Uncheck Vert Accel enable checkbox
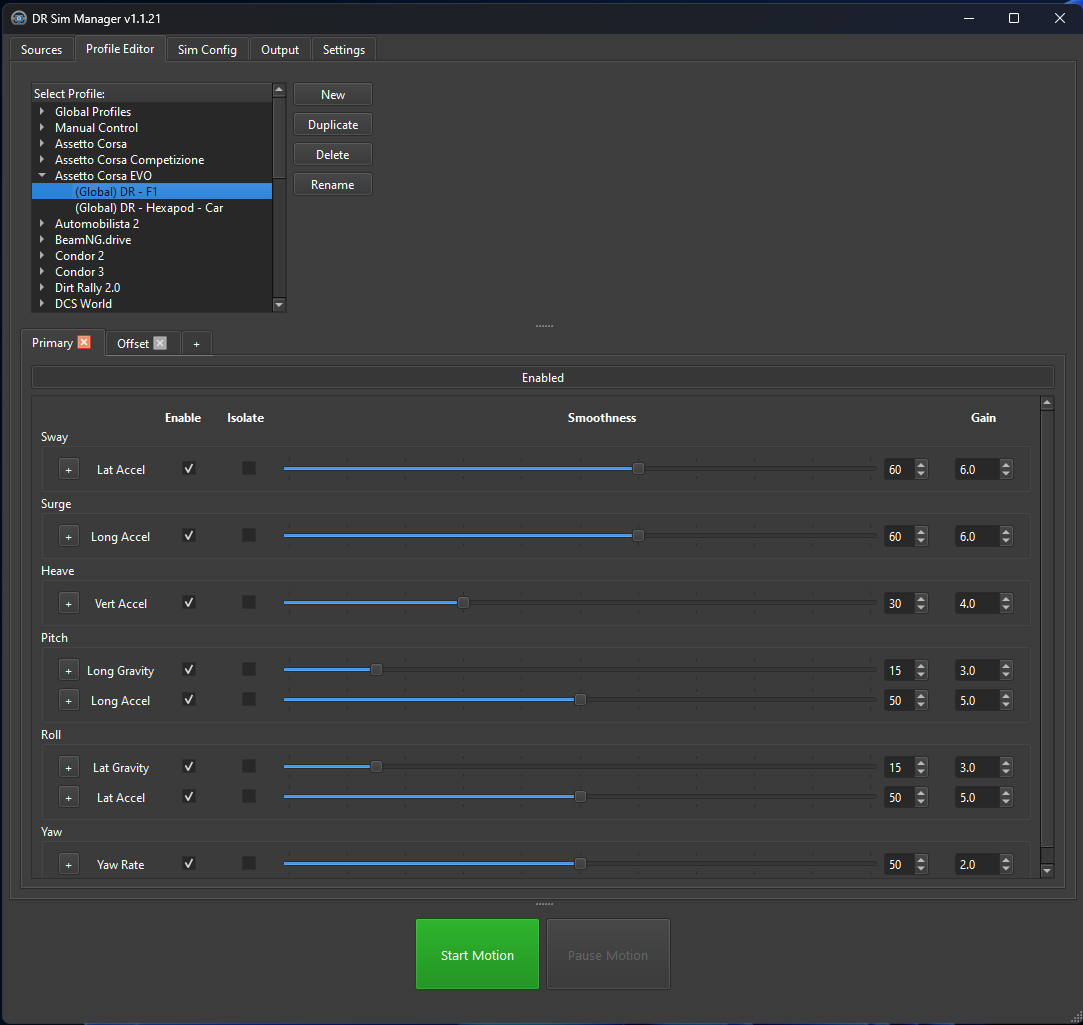 click(189, 602)
